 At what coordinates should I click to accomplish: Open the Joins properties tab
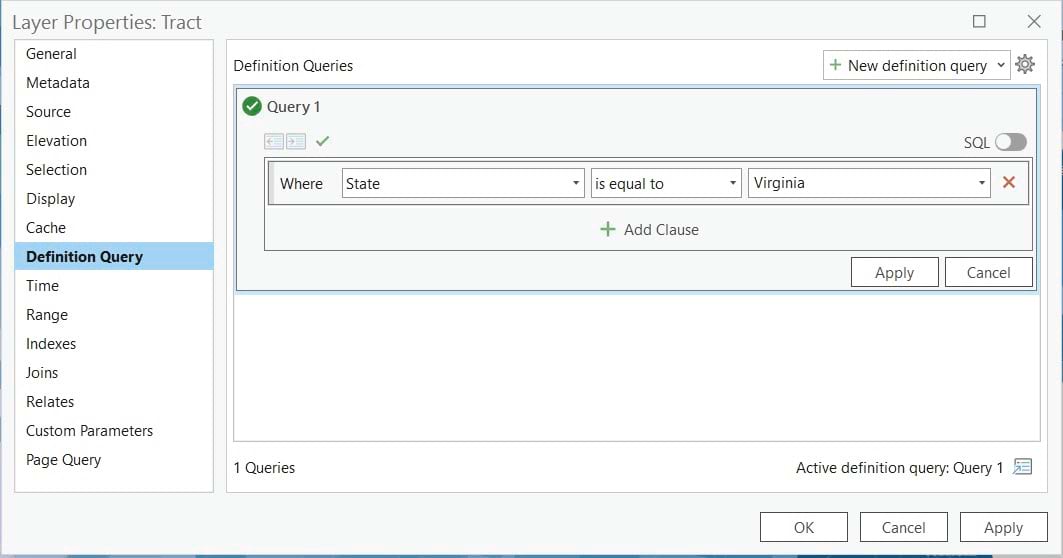coord(42,373)
